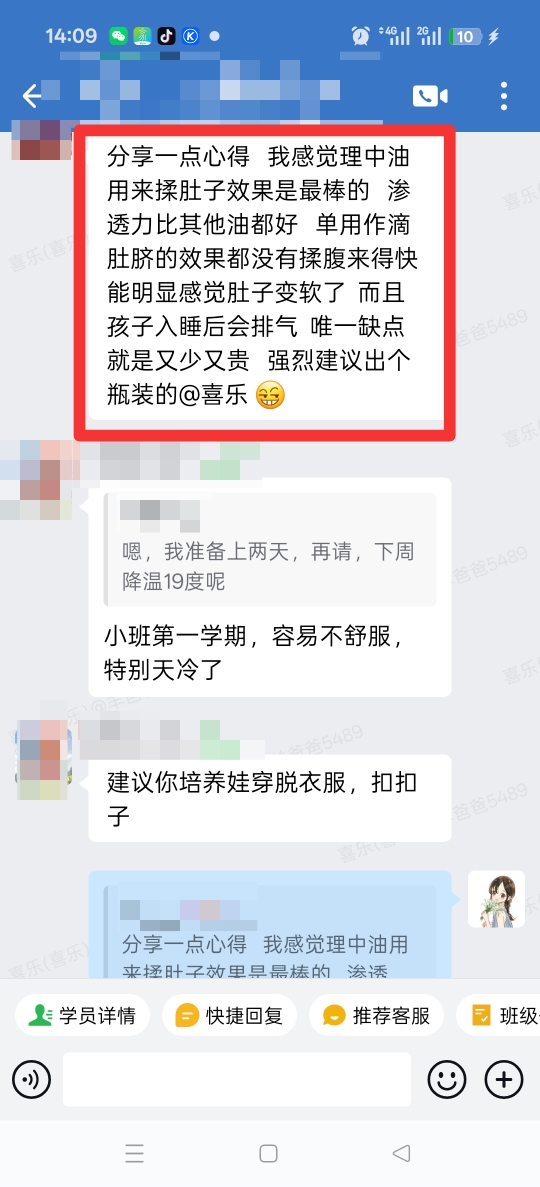Tap the blue quoted message bubble
The width and height of the screenshot is (540, 1187).
tap(270, 925)
